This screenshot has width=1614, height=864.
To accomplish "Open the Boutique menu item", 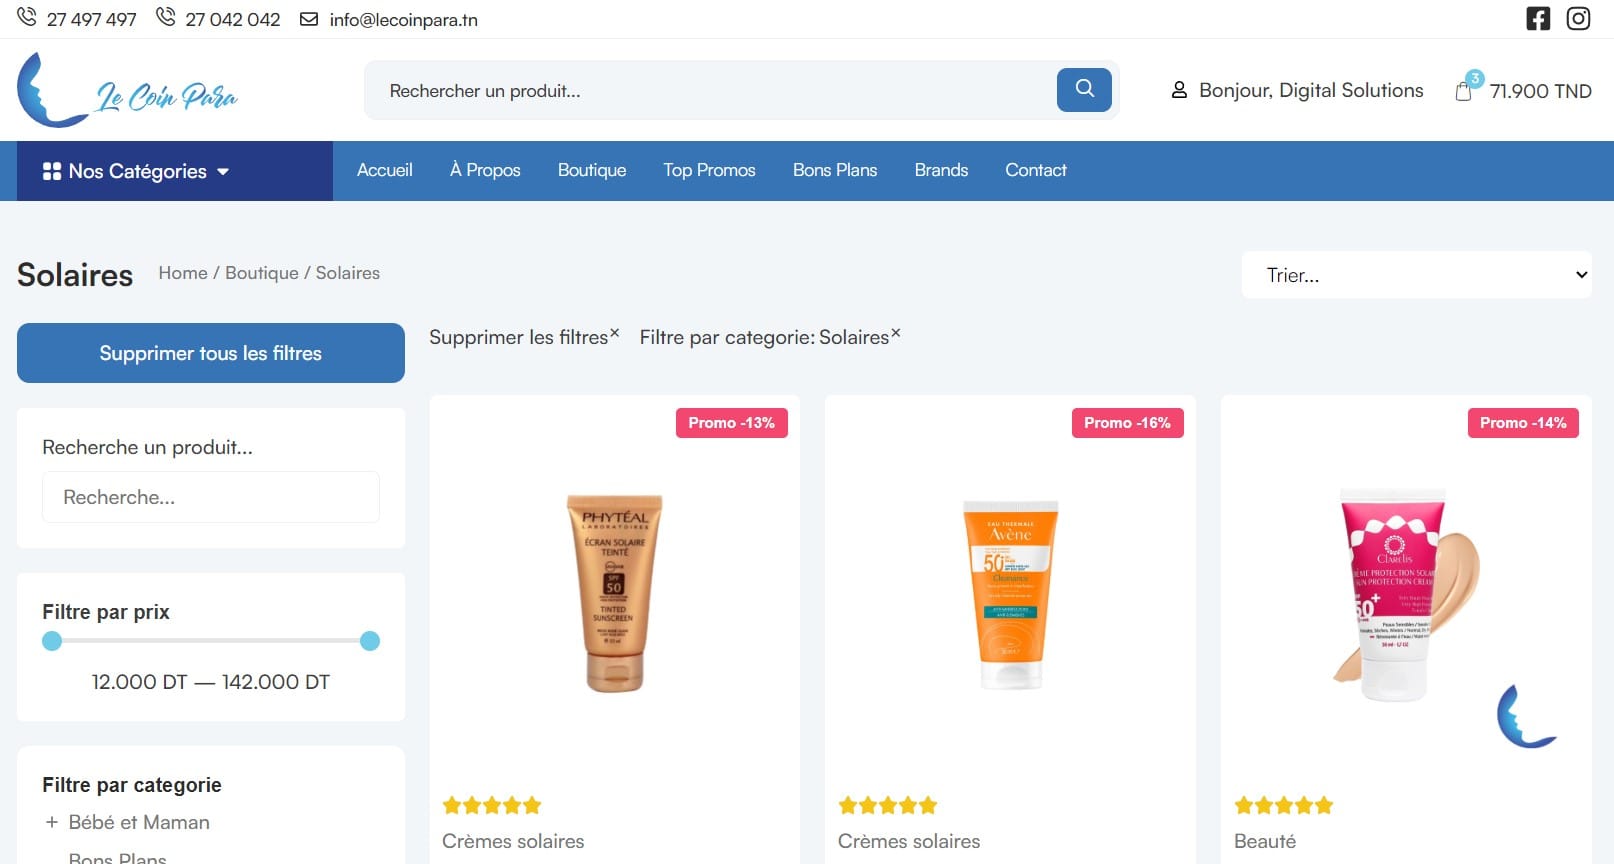I will pyautogui.click(x=592, y=170).
